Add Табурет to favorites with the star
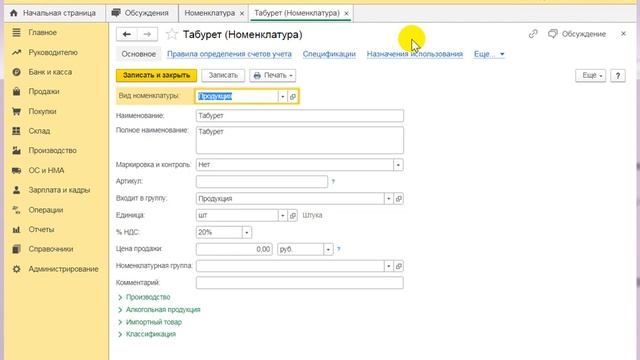The width and height of the screenshot is (640, 360). [172, 34]
